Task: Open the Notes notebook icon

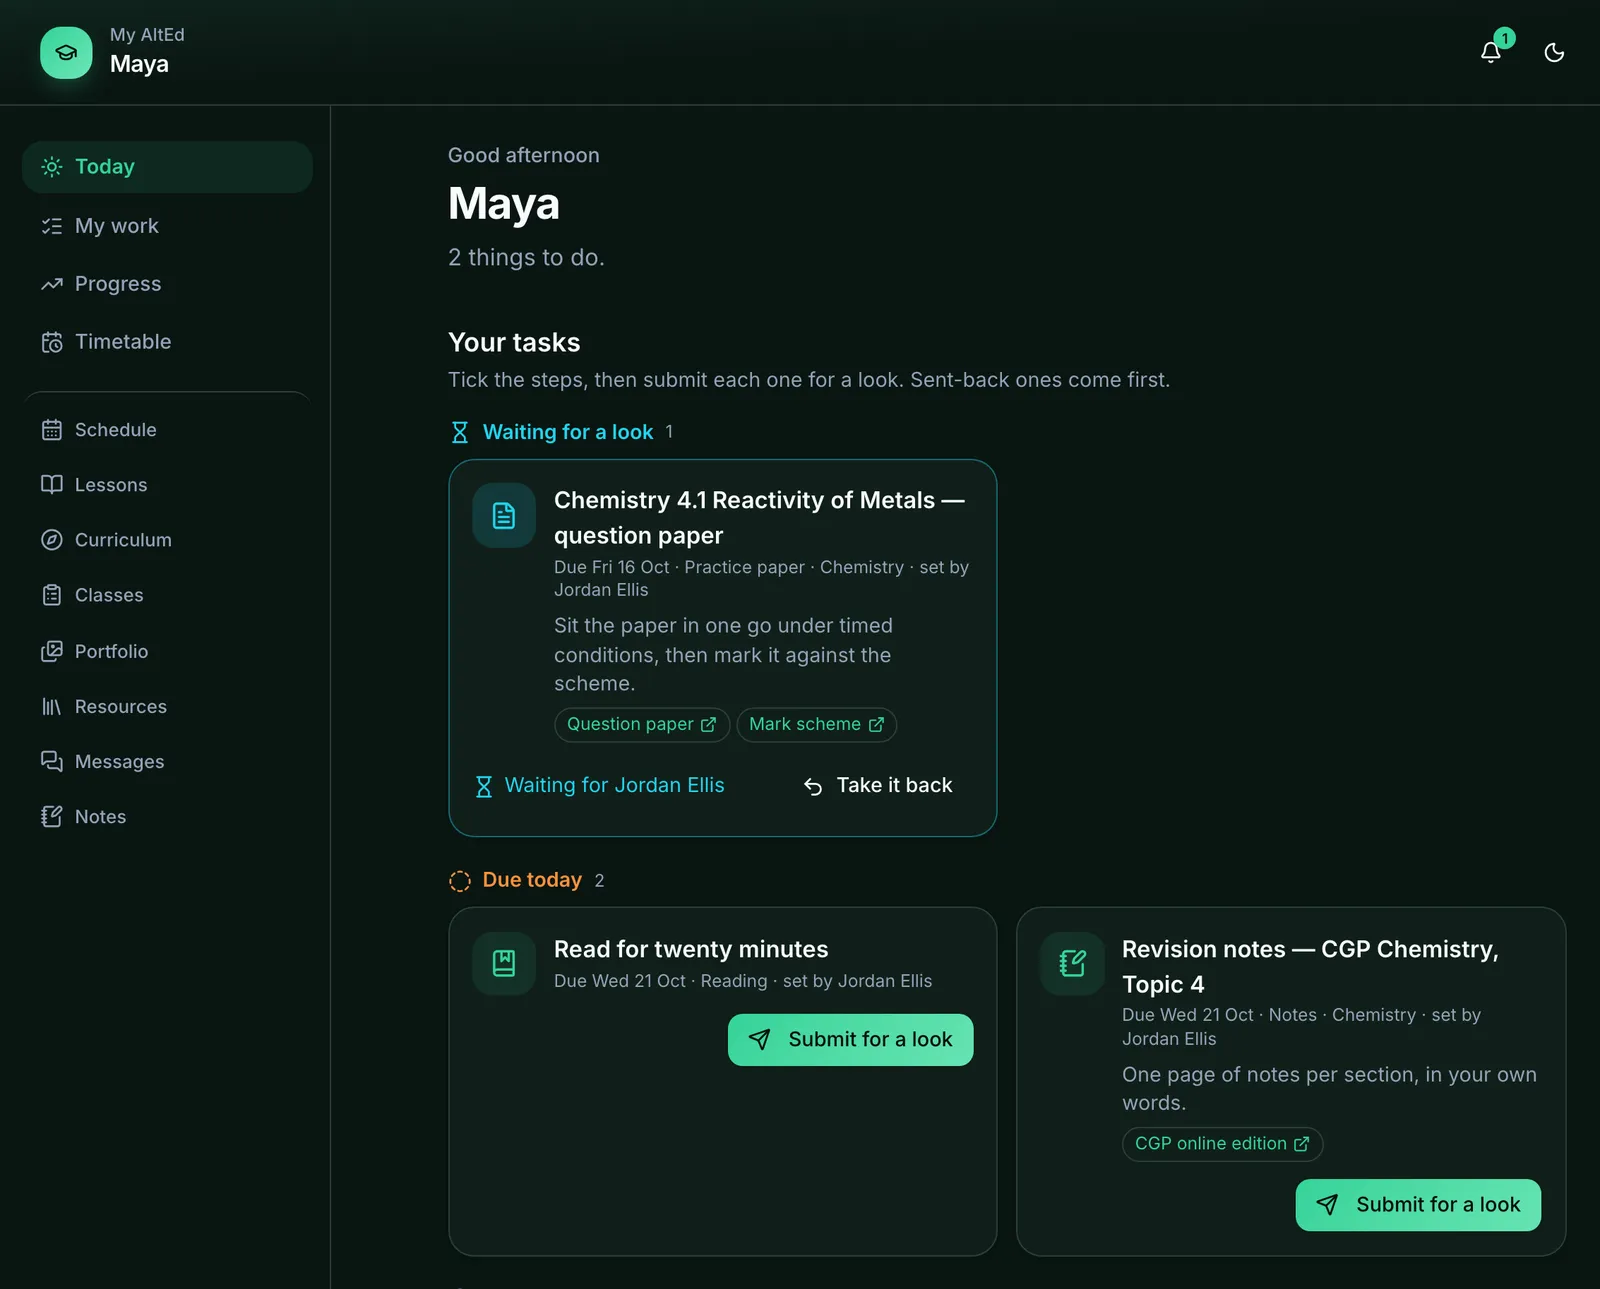Action: tap(52, 817)
